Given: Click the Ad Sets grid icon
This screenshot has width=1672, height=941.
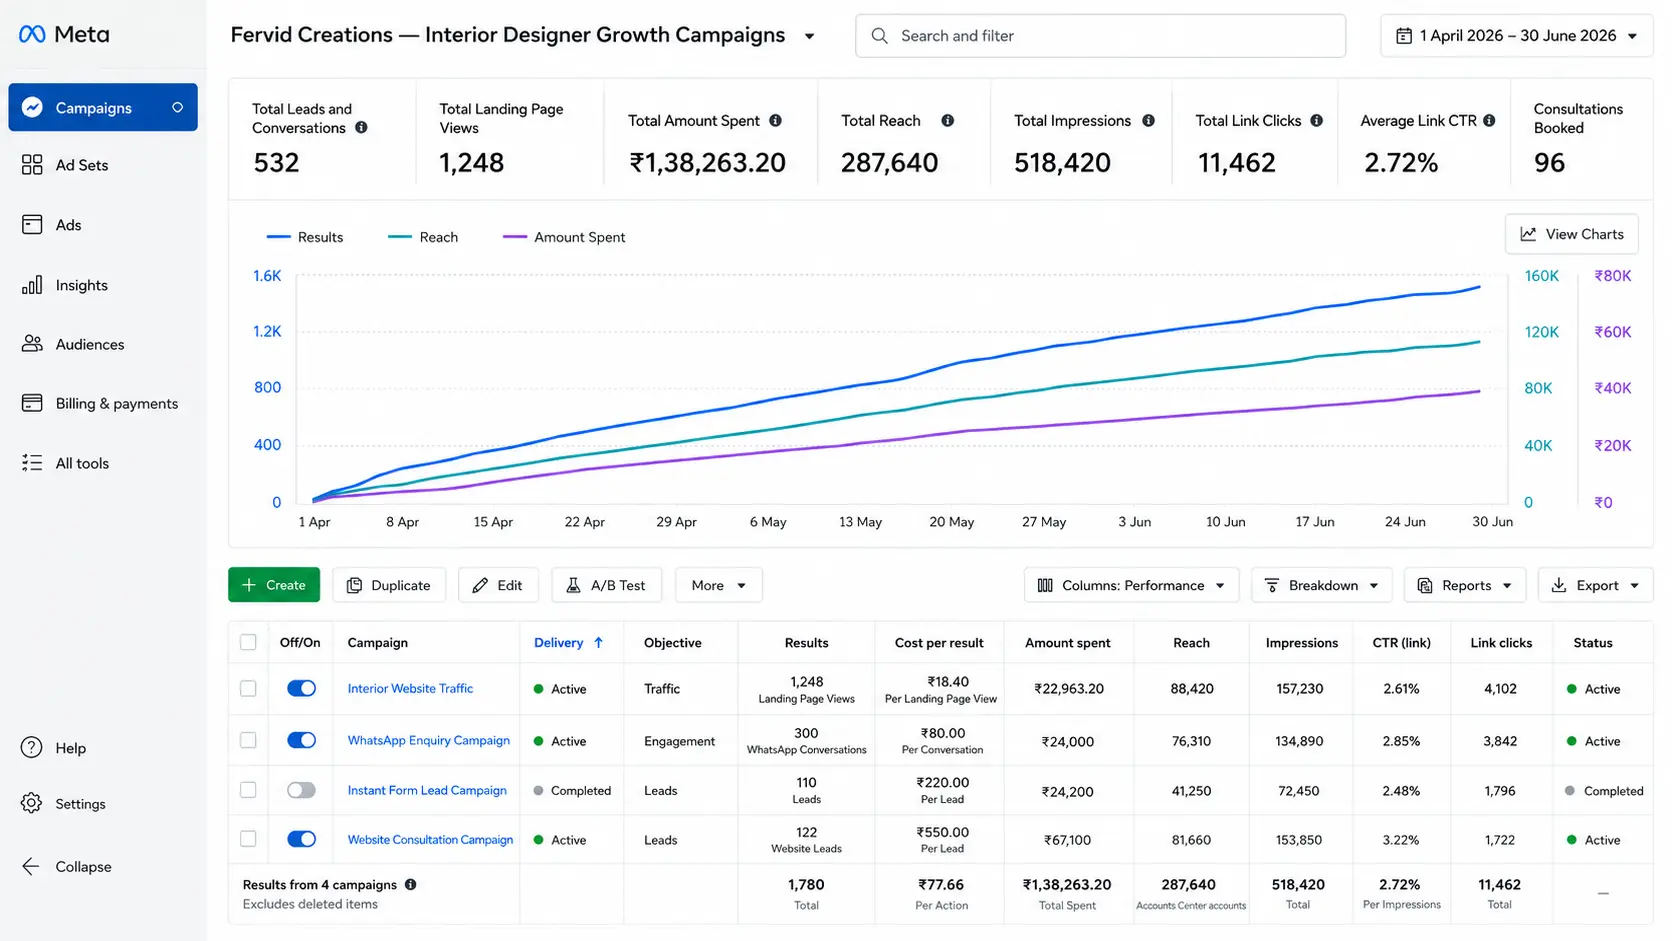Looking at the screenshot, I should 32,165.
